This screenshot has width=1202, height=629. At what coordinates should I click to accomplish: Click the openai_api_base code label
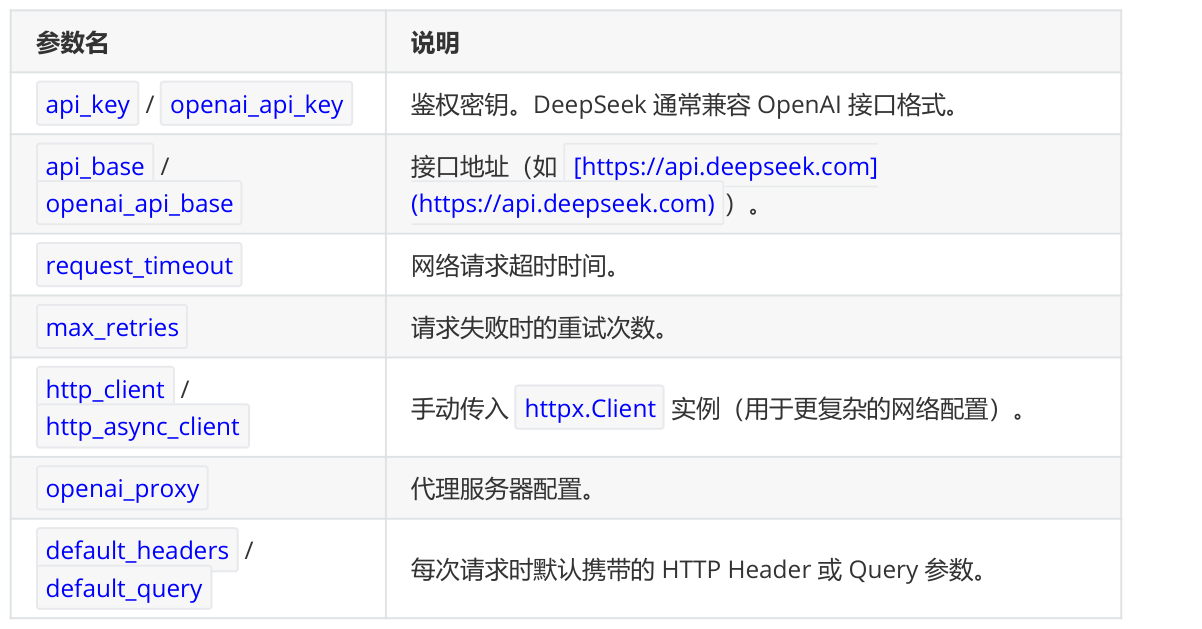click(x=139, y=203)
